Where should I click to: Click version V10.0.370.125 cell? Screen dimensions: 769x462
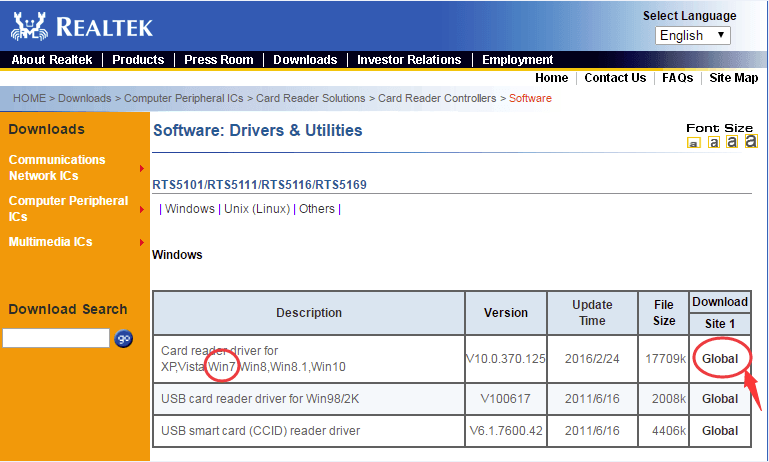pyautogui.click(x=506, y=359)
